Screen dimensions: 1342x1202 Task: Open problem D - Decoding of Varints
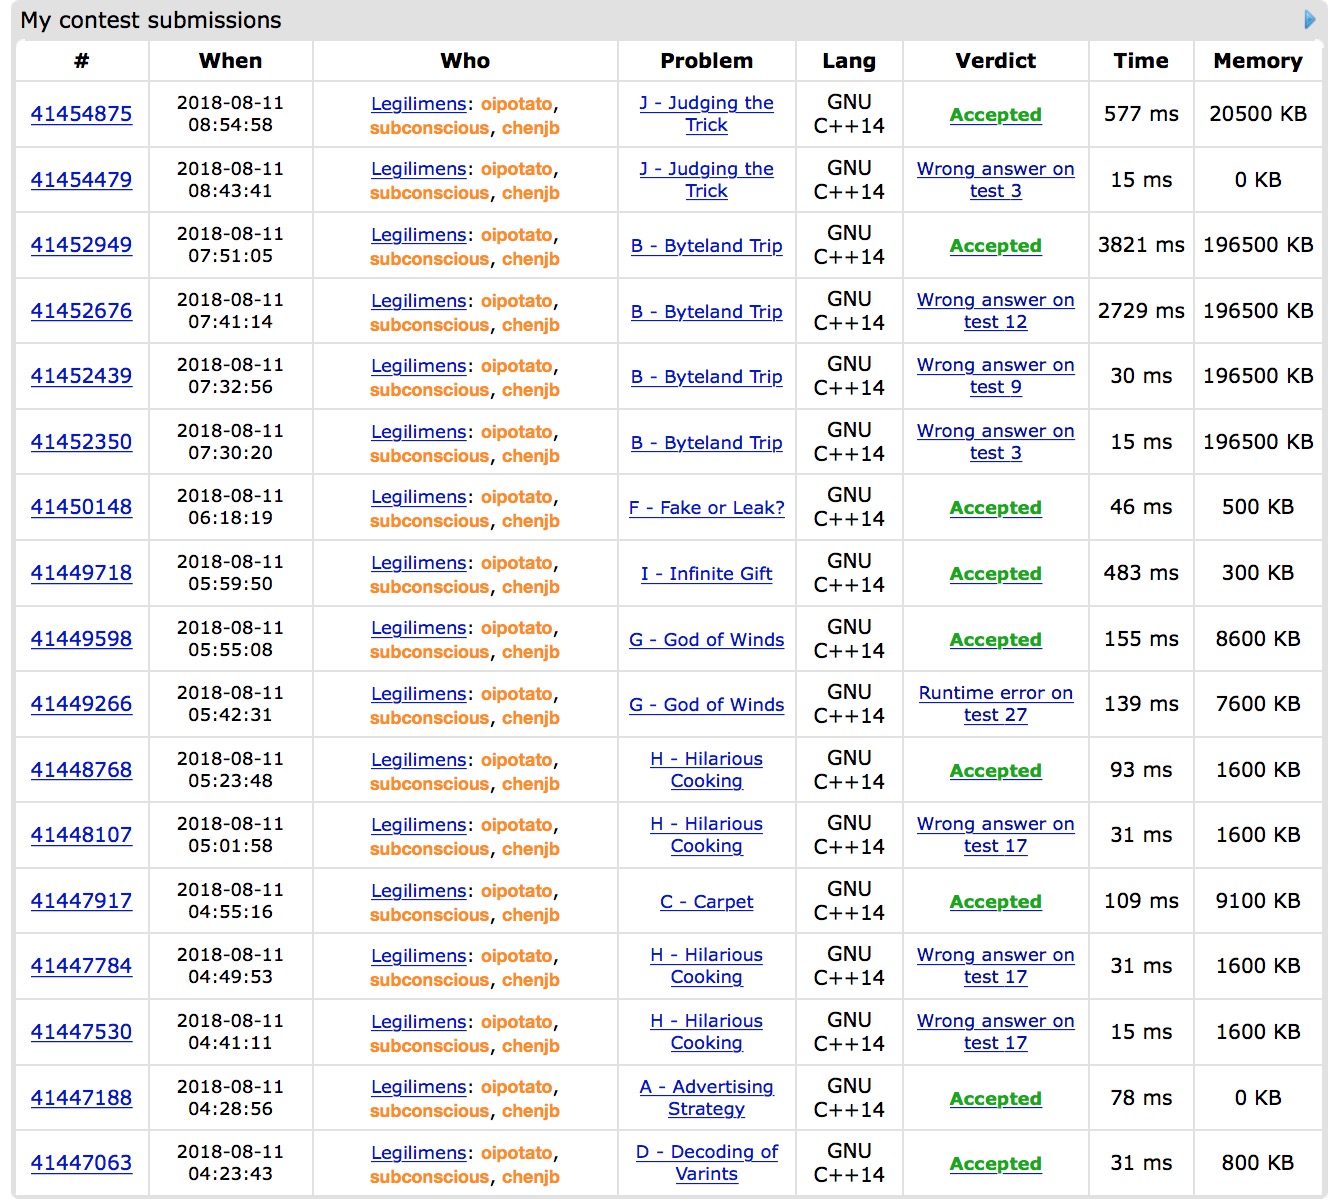[706, 1163]
